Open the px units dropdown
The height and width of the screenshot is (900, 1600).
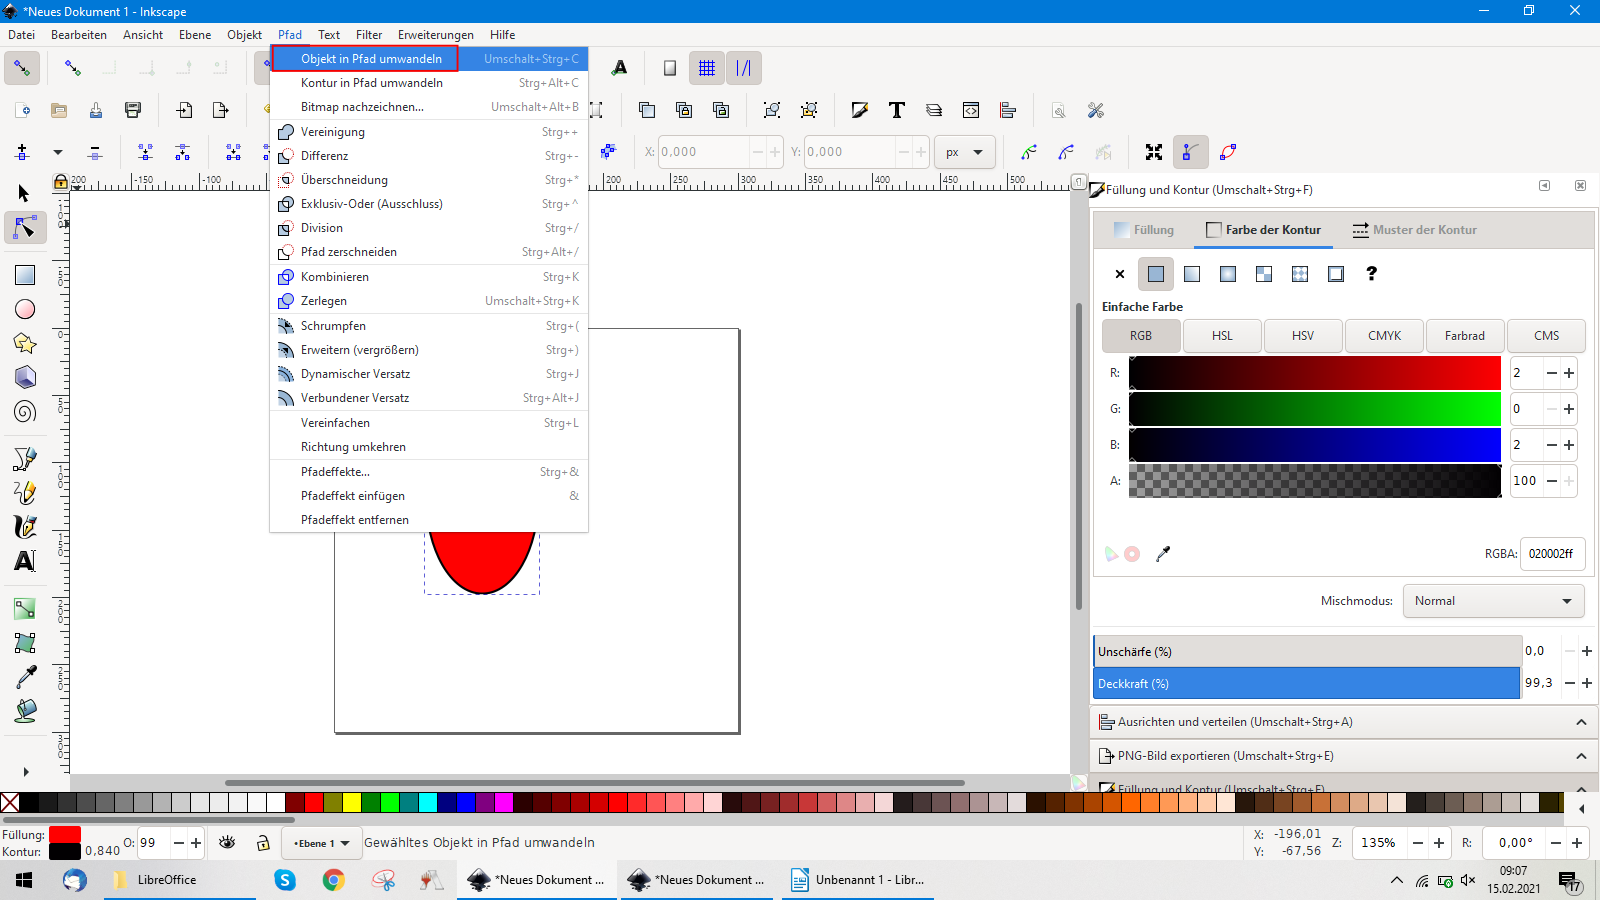[964, 152]
